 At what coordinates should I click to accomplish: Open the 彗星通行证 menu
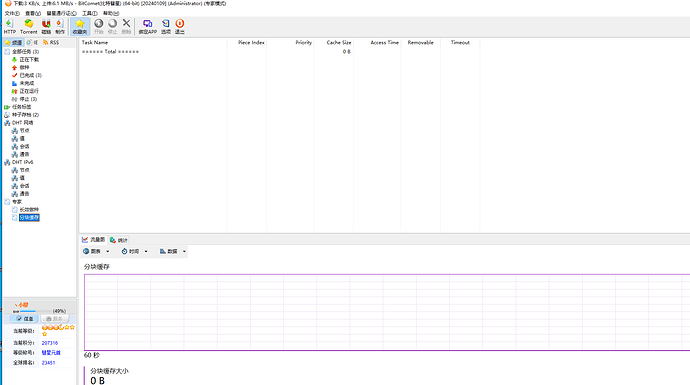(61, 13)
